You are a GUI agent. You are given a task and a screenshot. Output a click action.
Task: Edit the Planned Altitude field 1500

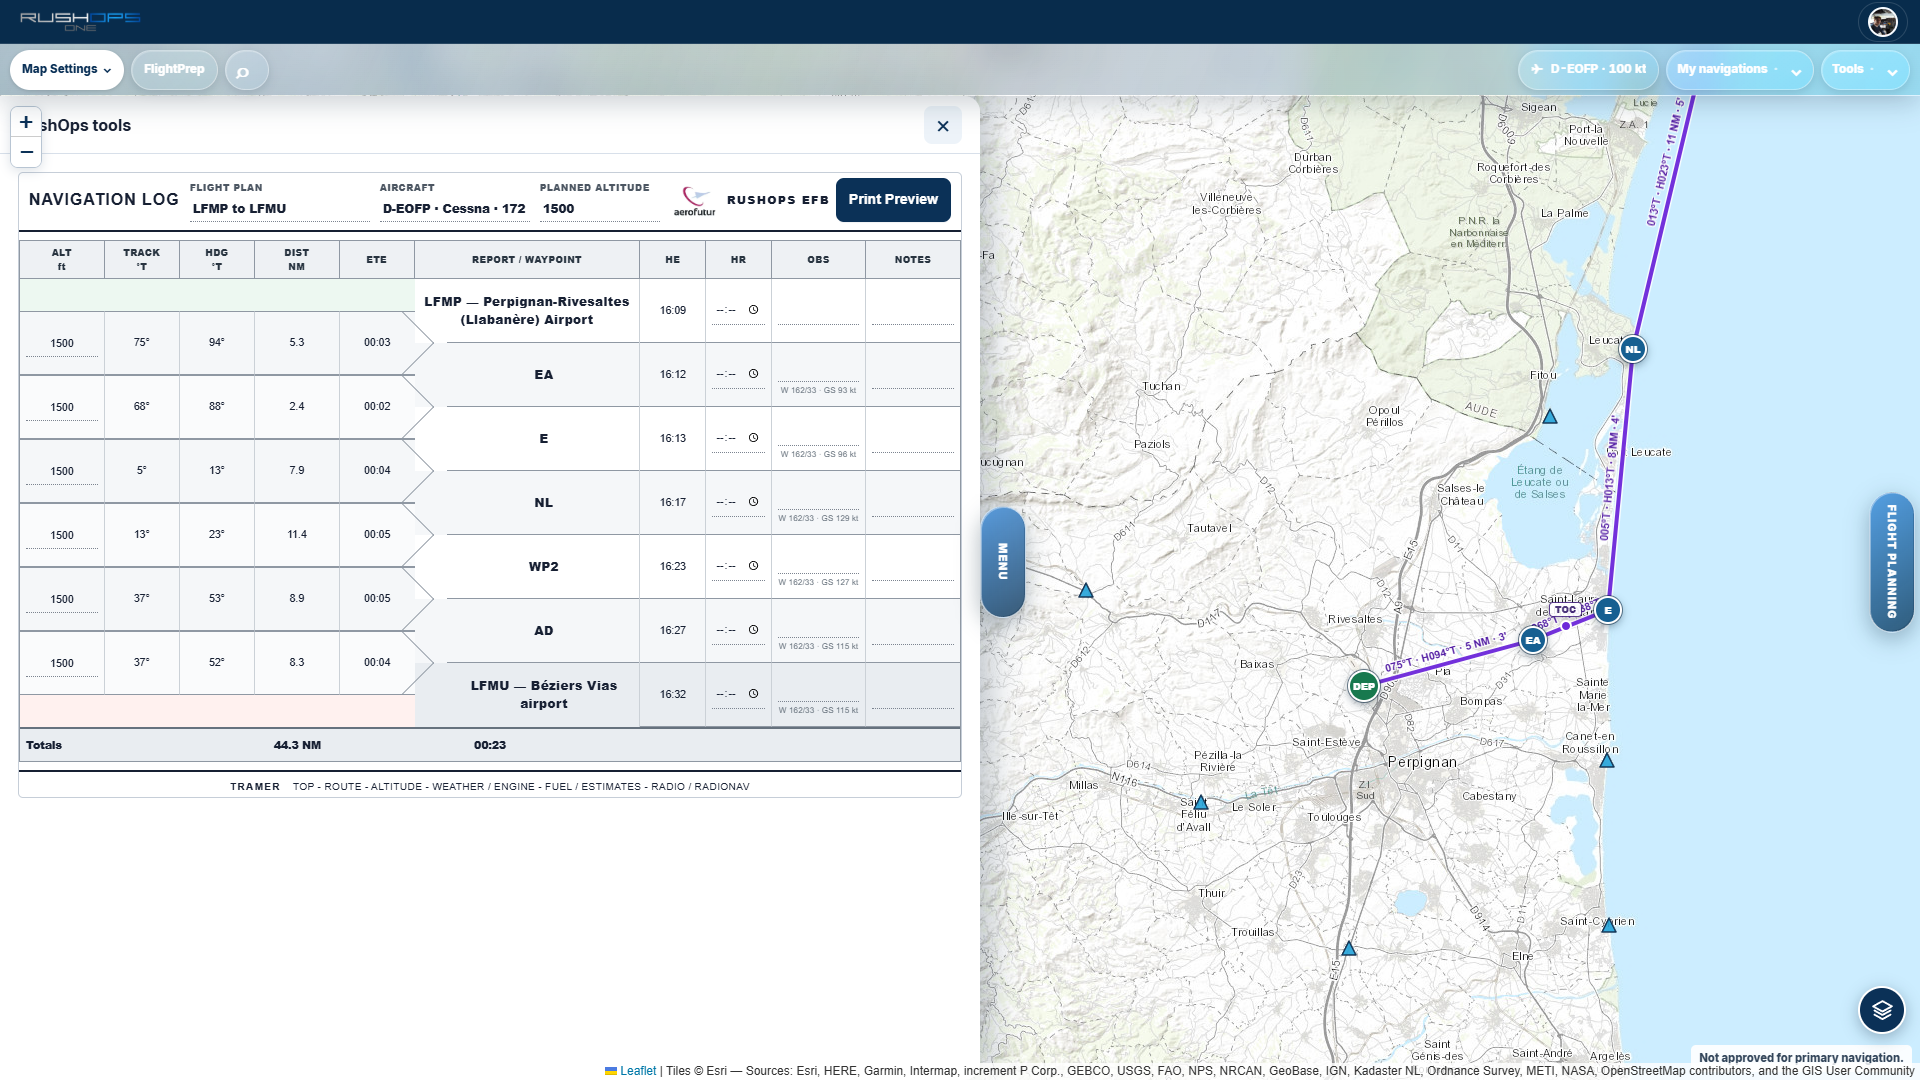click(599, 209)
